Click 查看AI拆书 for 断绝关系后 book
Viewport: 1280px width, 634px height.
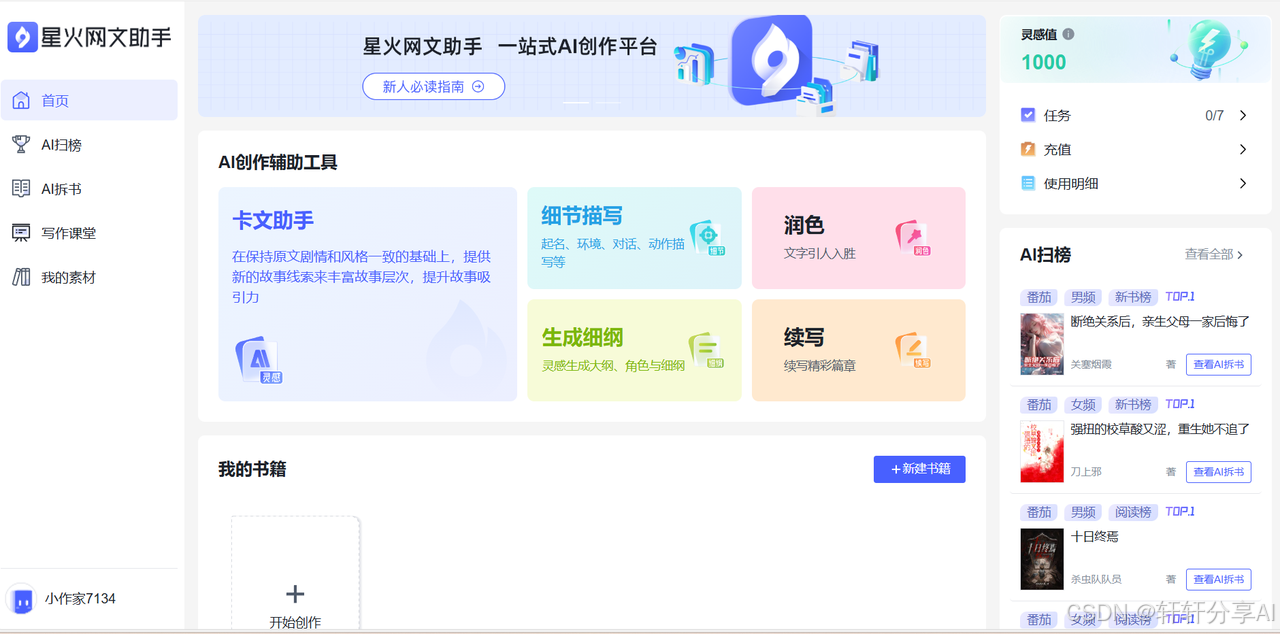click(1218, 365)
